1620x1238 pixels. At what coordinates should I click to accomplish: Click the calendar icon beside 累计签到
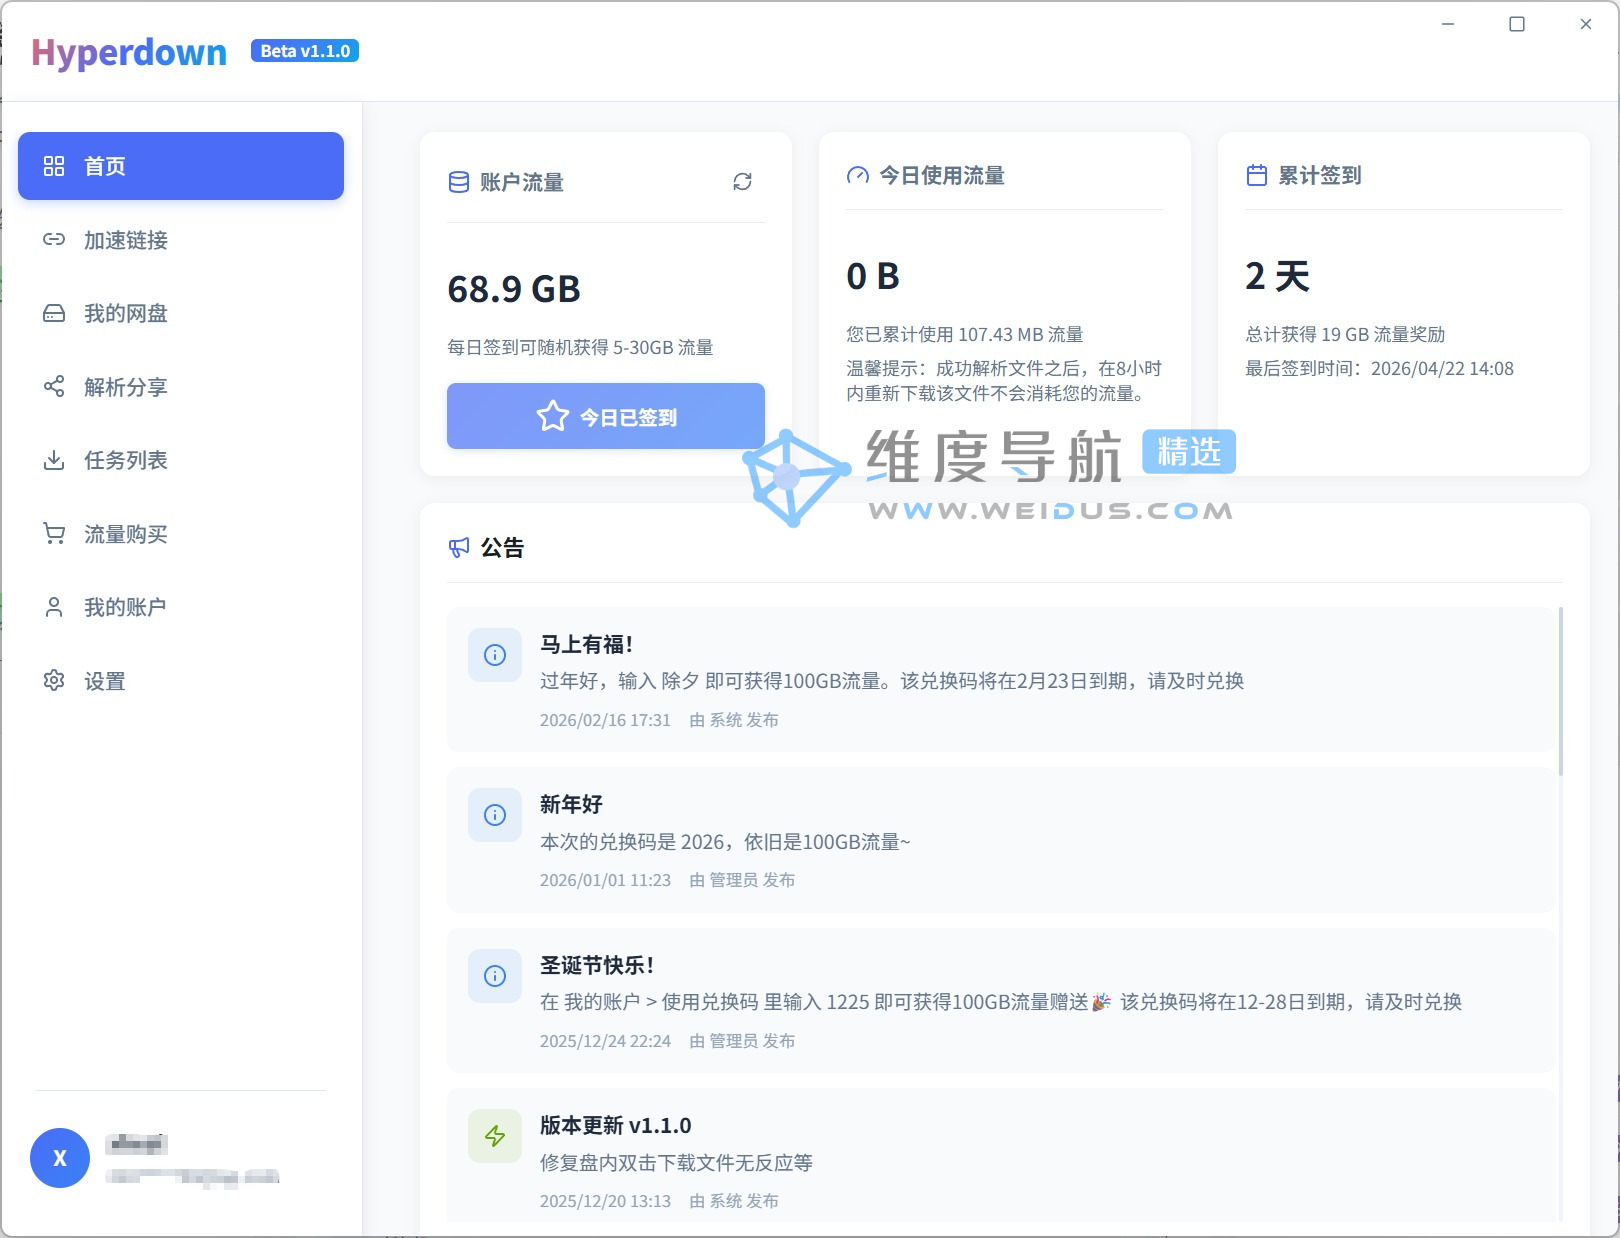click(x=1256, y=175)
